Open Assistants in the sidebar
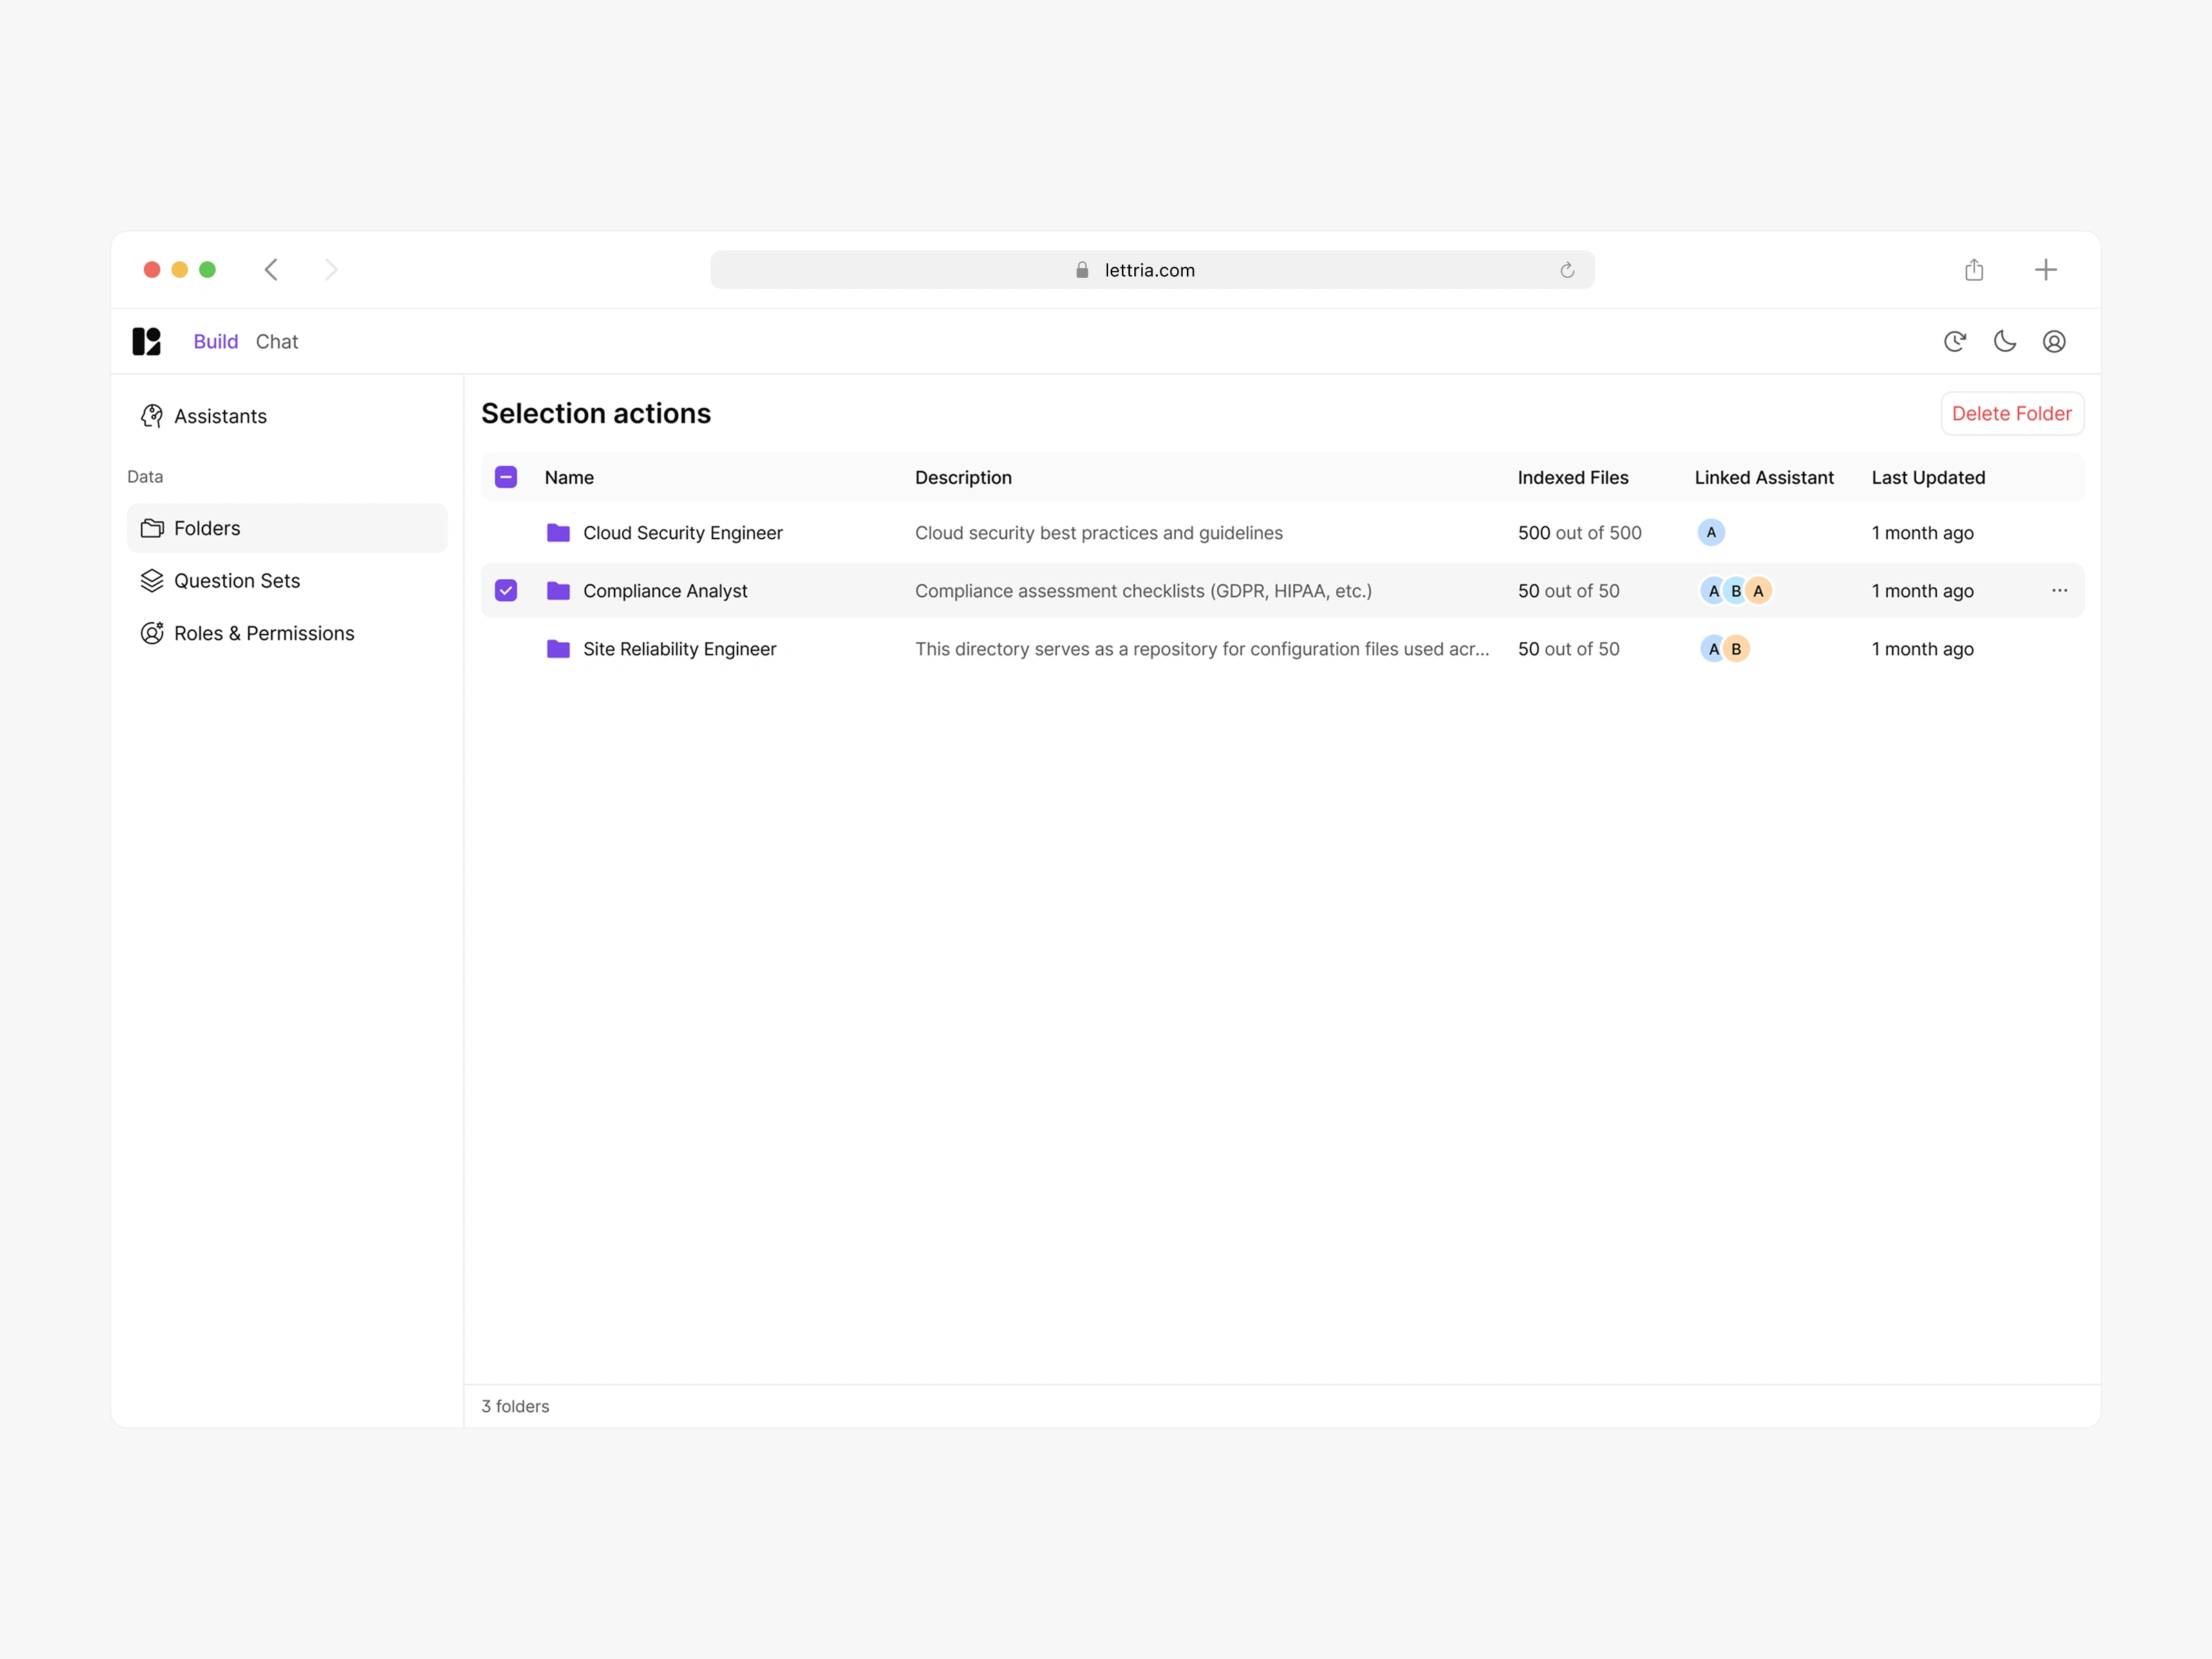 tap(220, 416)
